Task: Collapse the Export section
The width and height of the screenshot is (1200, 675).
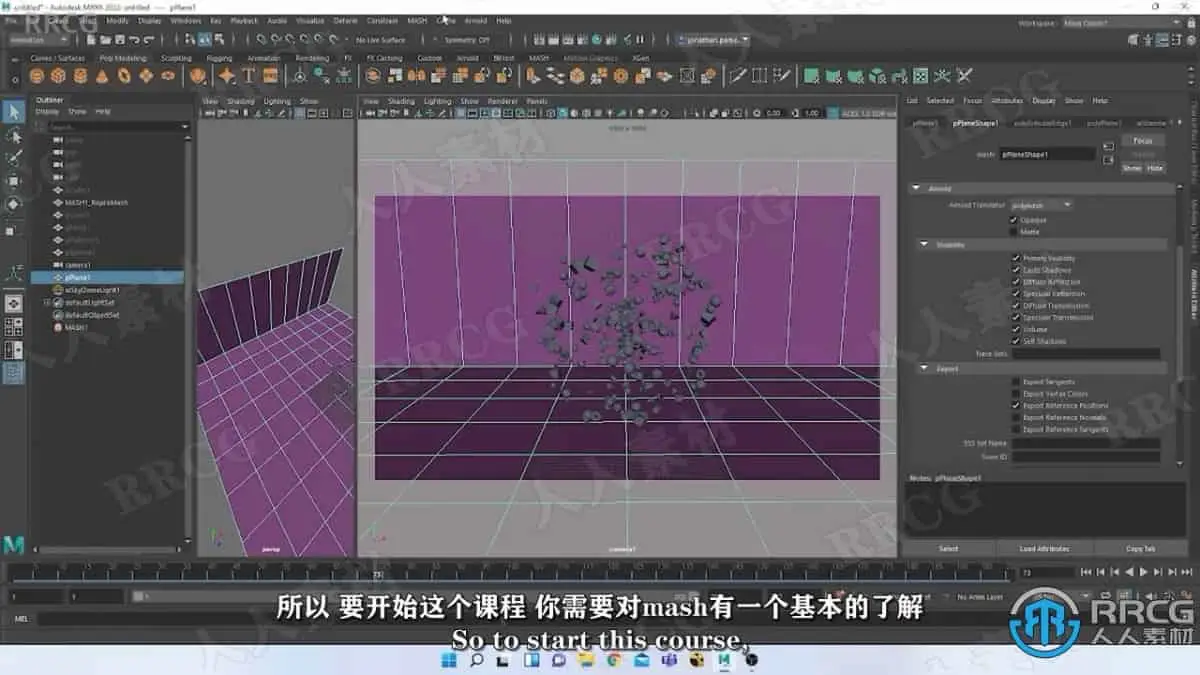Action: coord(923,368)
